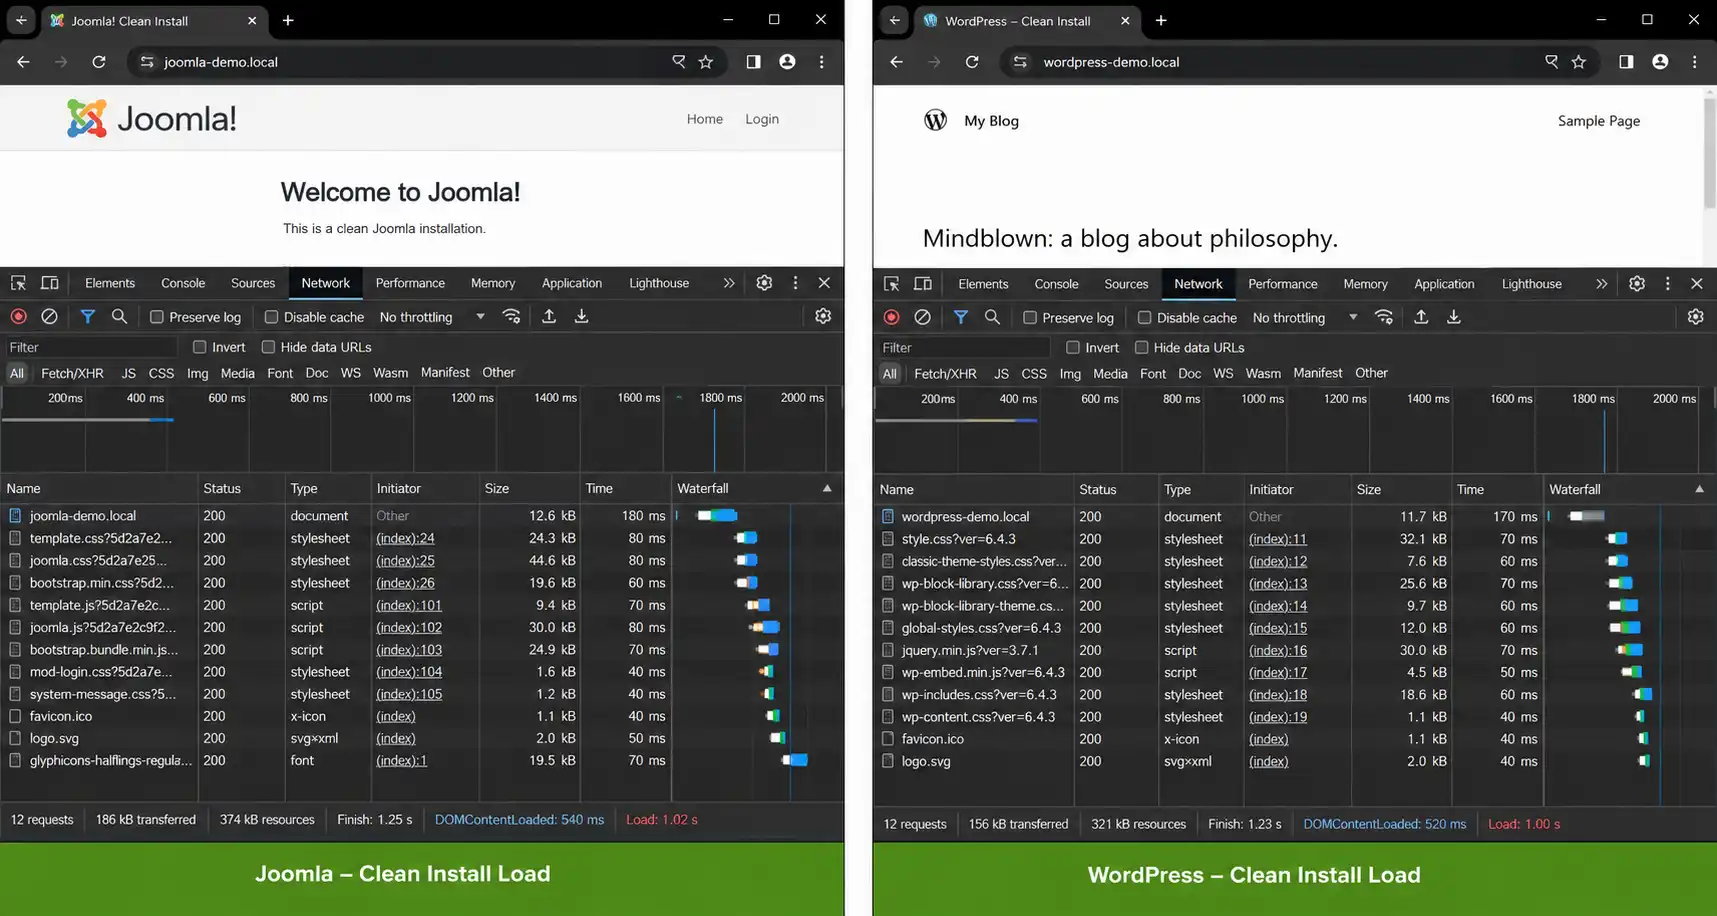Toggle Waterfall sort arrow in Joomla table

point(827,488)
